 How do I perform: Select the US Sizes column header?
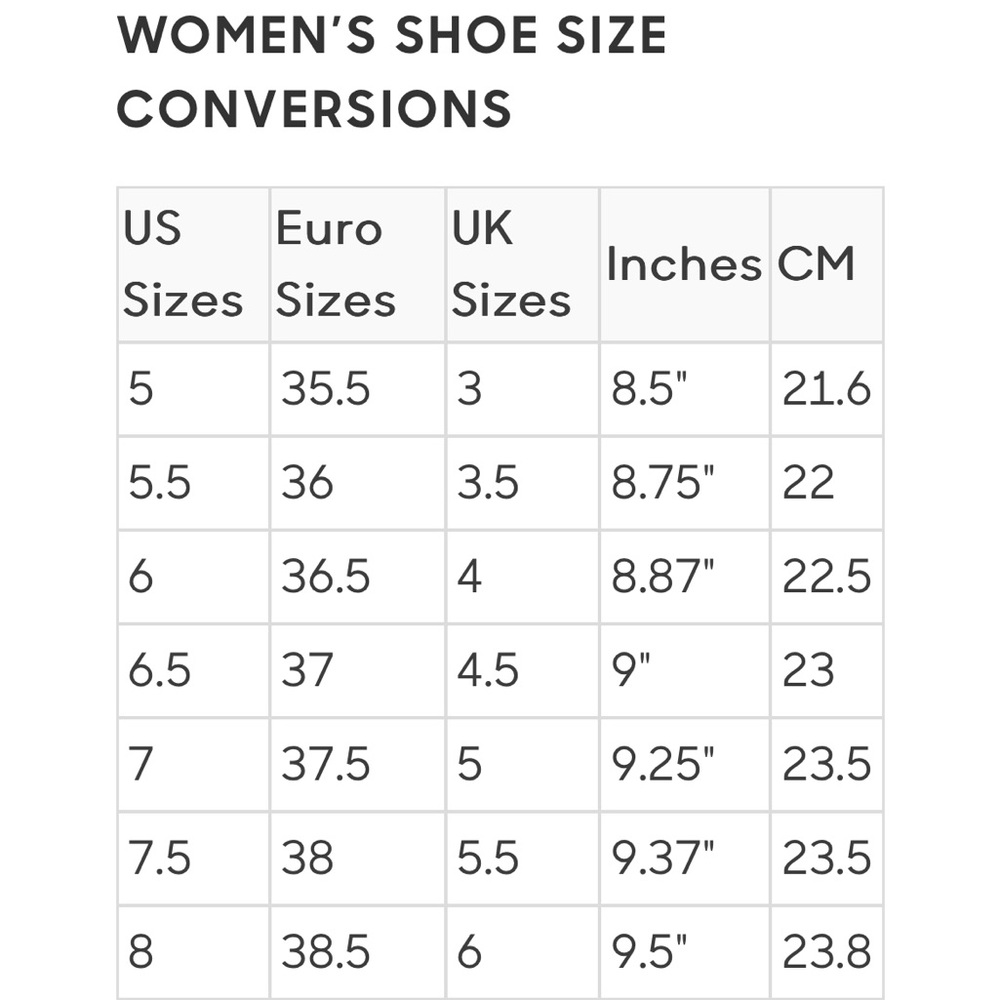coord(194,264)
